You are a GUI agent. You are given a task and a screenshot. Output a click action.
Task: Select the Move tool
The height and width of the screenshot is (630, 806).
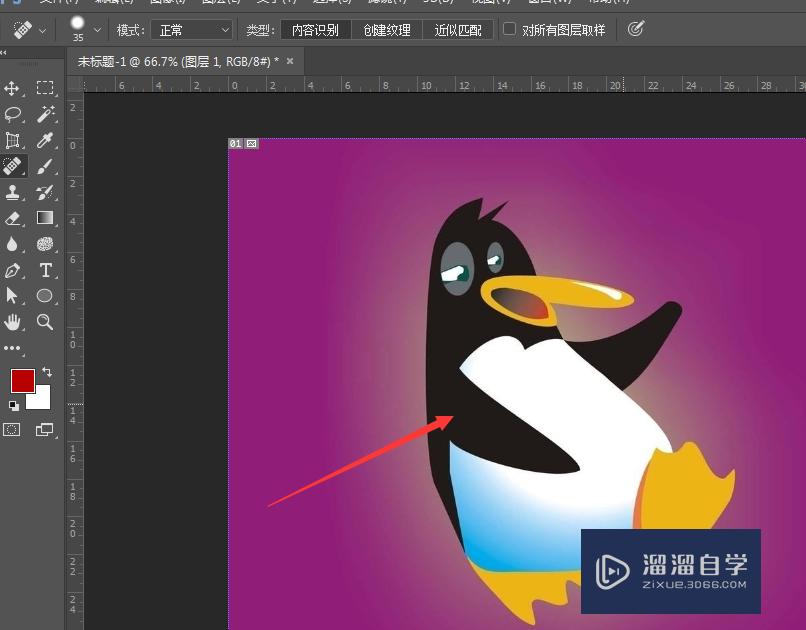point(13,88)
